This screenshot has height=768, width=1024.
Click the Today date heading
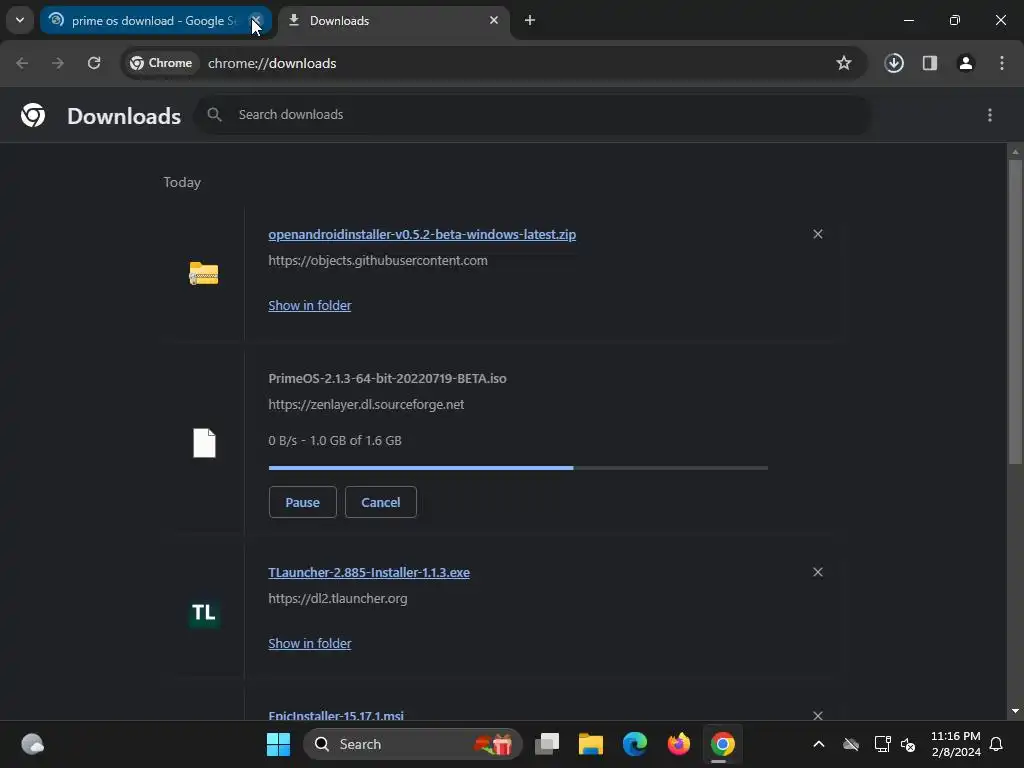[x=182, y=182]
